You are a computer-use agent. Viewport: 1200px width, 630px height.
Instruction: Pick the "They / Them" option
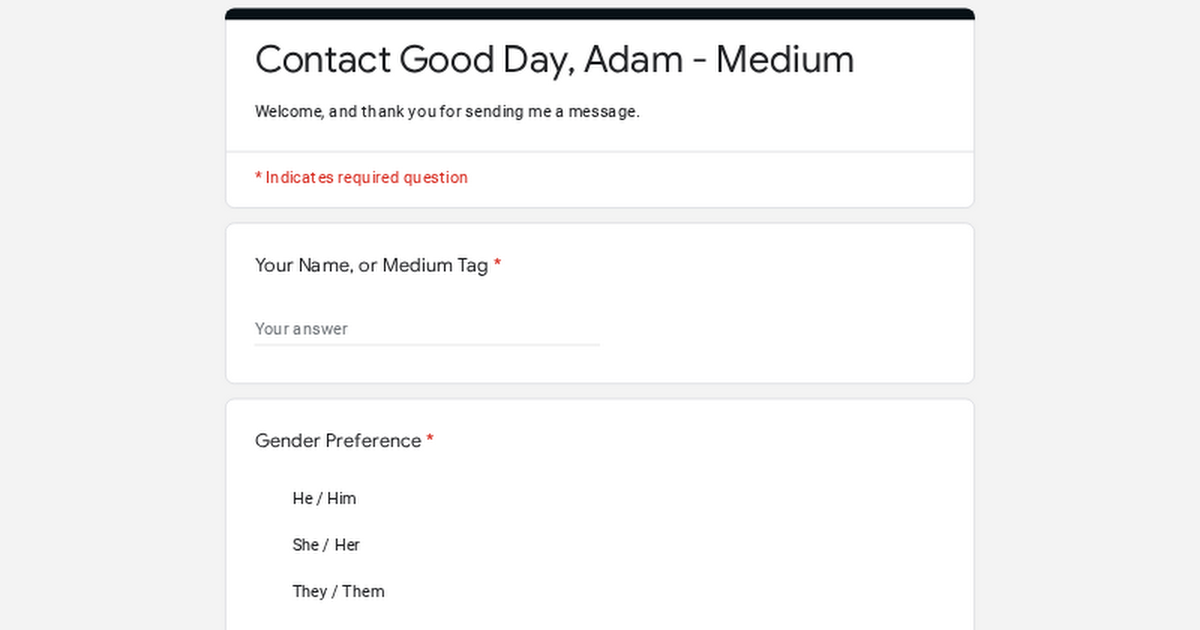[338, 591]
